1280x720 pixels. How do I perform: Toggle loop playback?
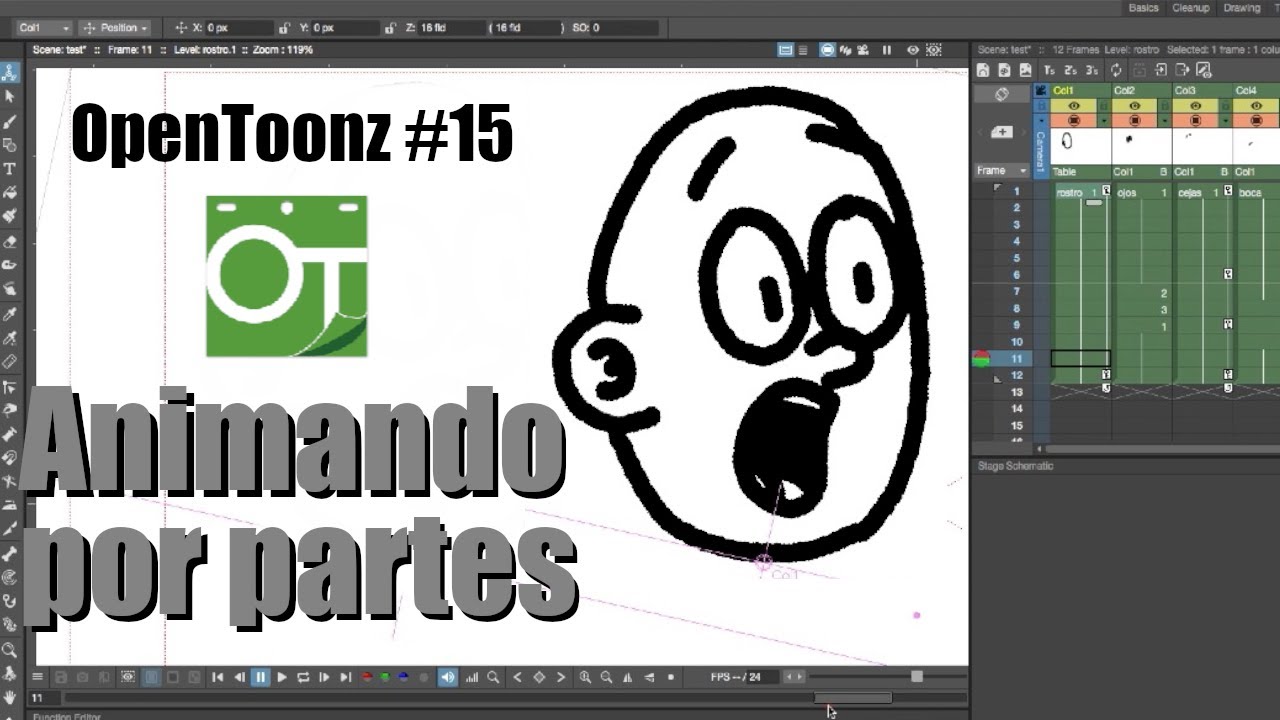pyautogui.click(x=303, y=677)
